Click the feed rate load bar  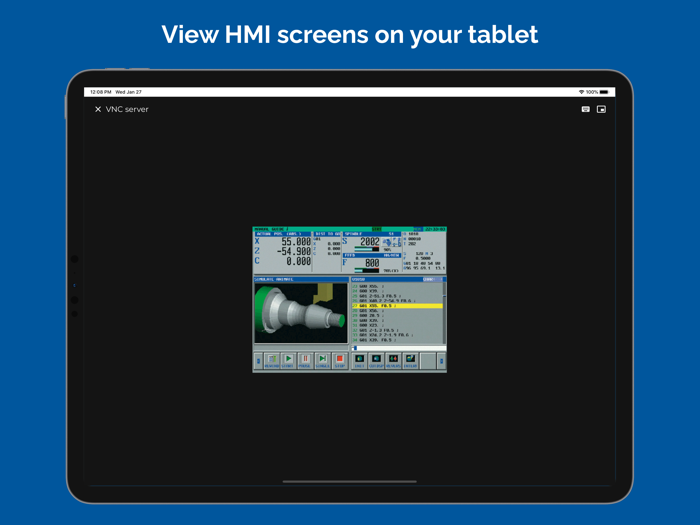coord(367,270)
